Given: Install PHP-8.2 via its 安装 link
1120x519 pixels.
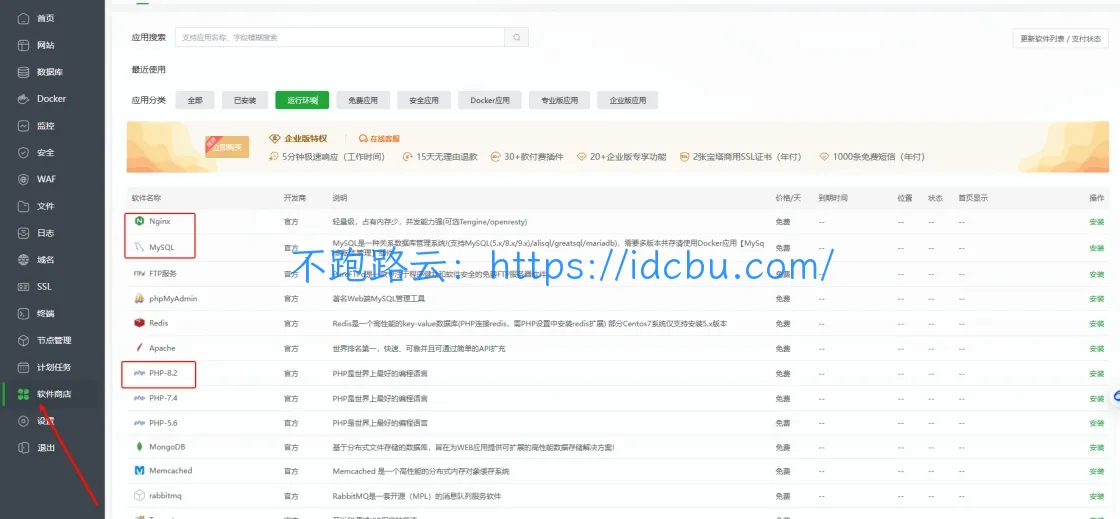Looking at the screenshot, I should pyautogui.click(x=1096, y=374).
